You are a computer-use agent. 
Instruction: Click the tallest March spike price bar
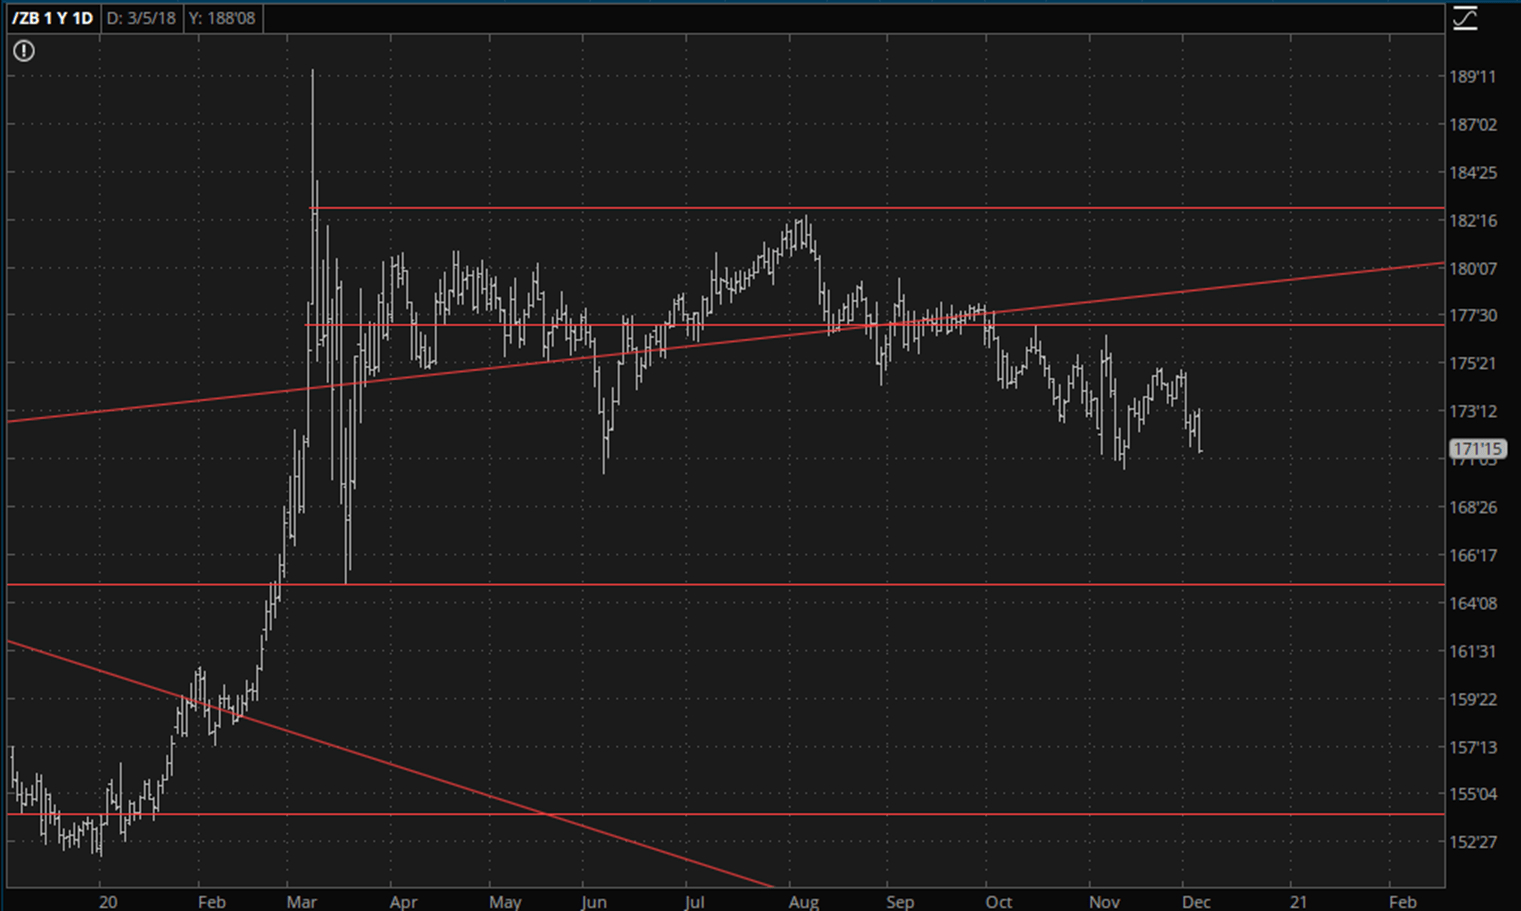312,150
